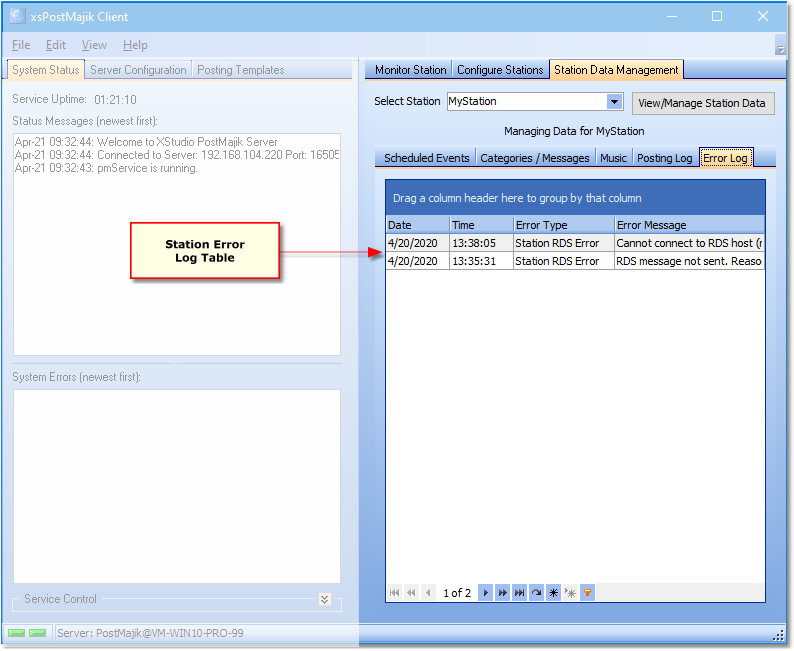
Task: Open the View menu
Action: (x=94, y=45)
